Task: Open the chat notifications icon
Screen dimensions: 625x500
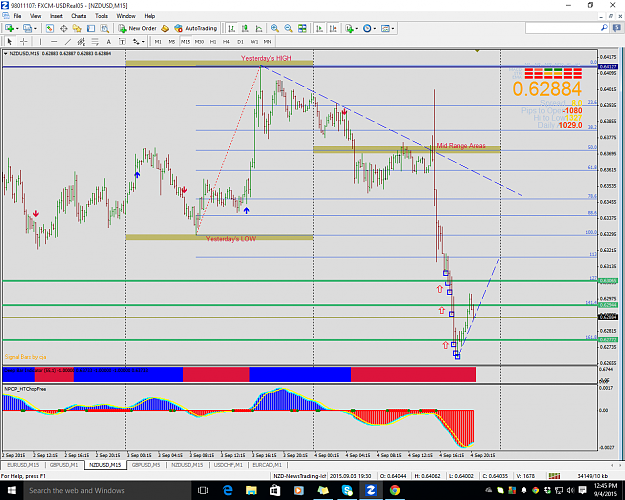Action: click(617, 28)
